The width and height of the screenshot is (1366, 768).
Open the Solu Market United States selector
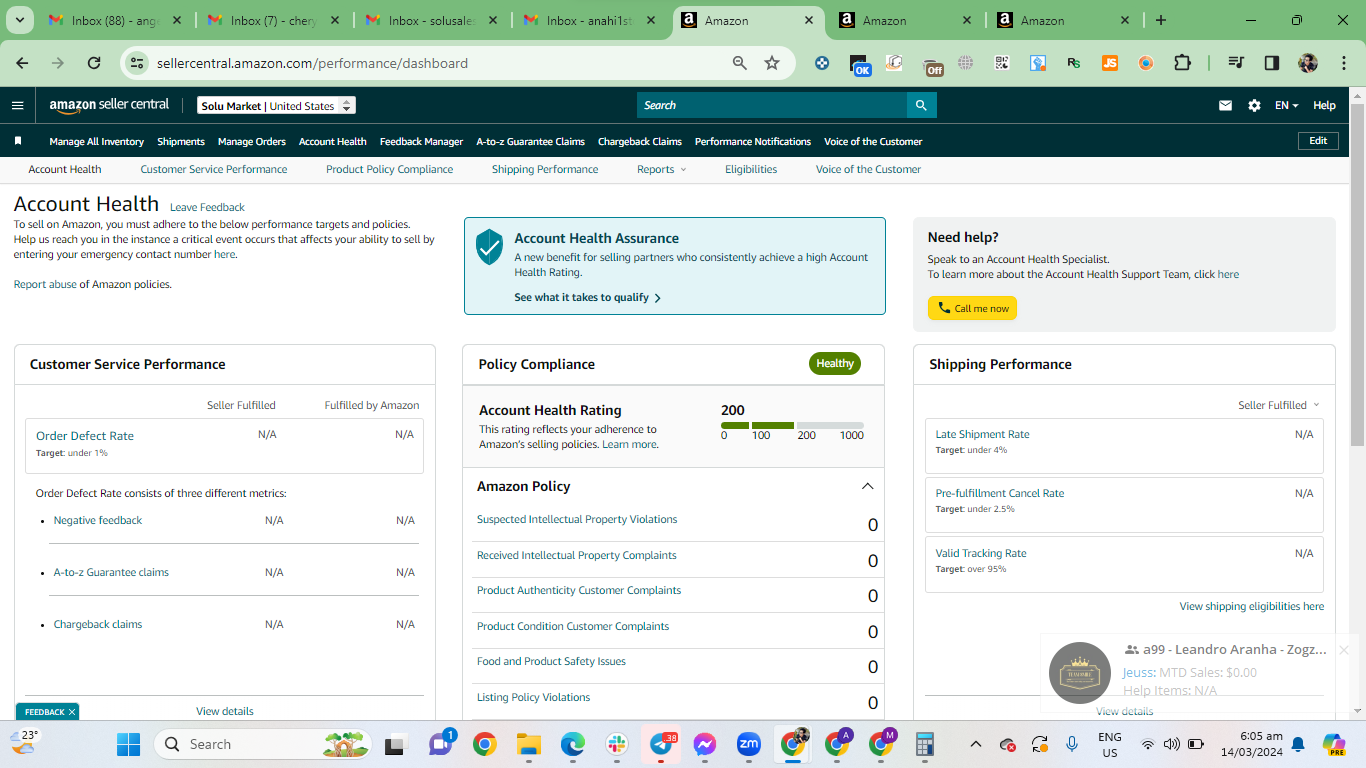click(x=276, y=106)
